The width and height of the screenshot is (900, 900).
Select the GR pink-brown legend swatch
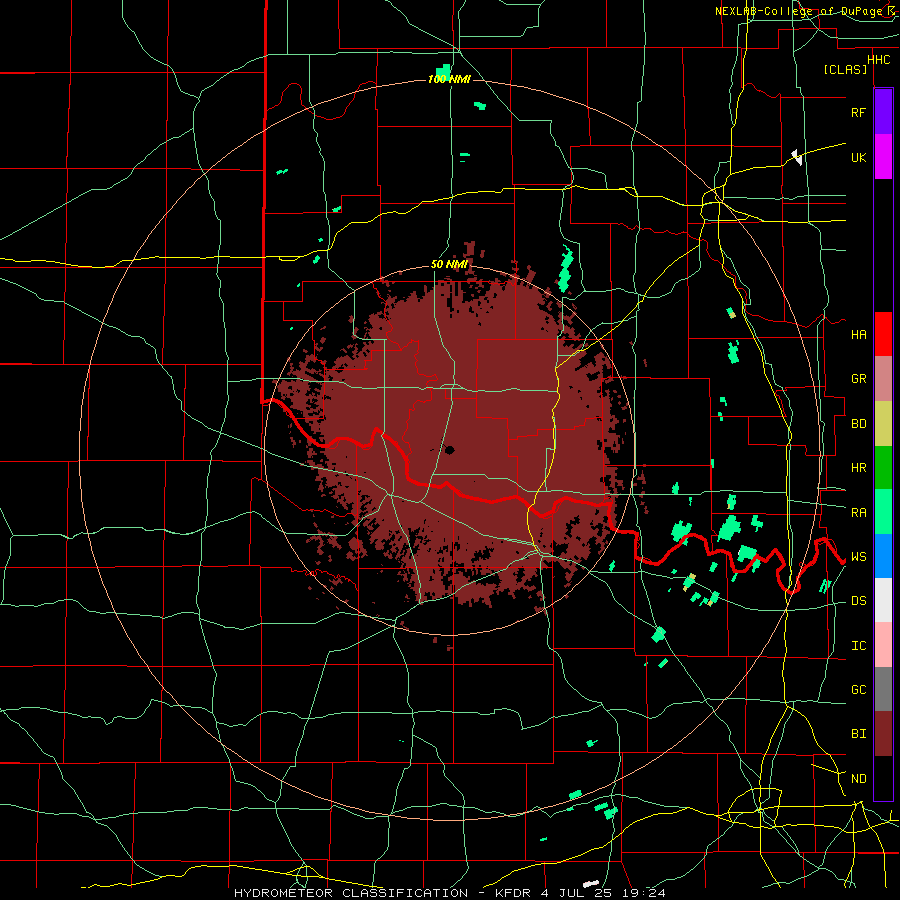883,378
